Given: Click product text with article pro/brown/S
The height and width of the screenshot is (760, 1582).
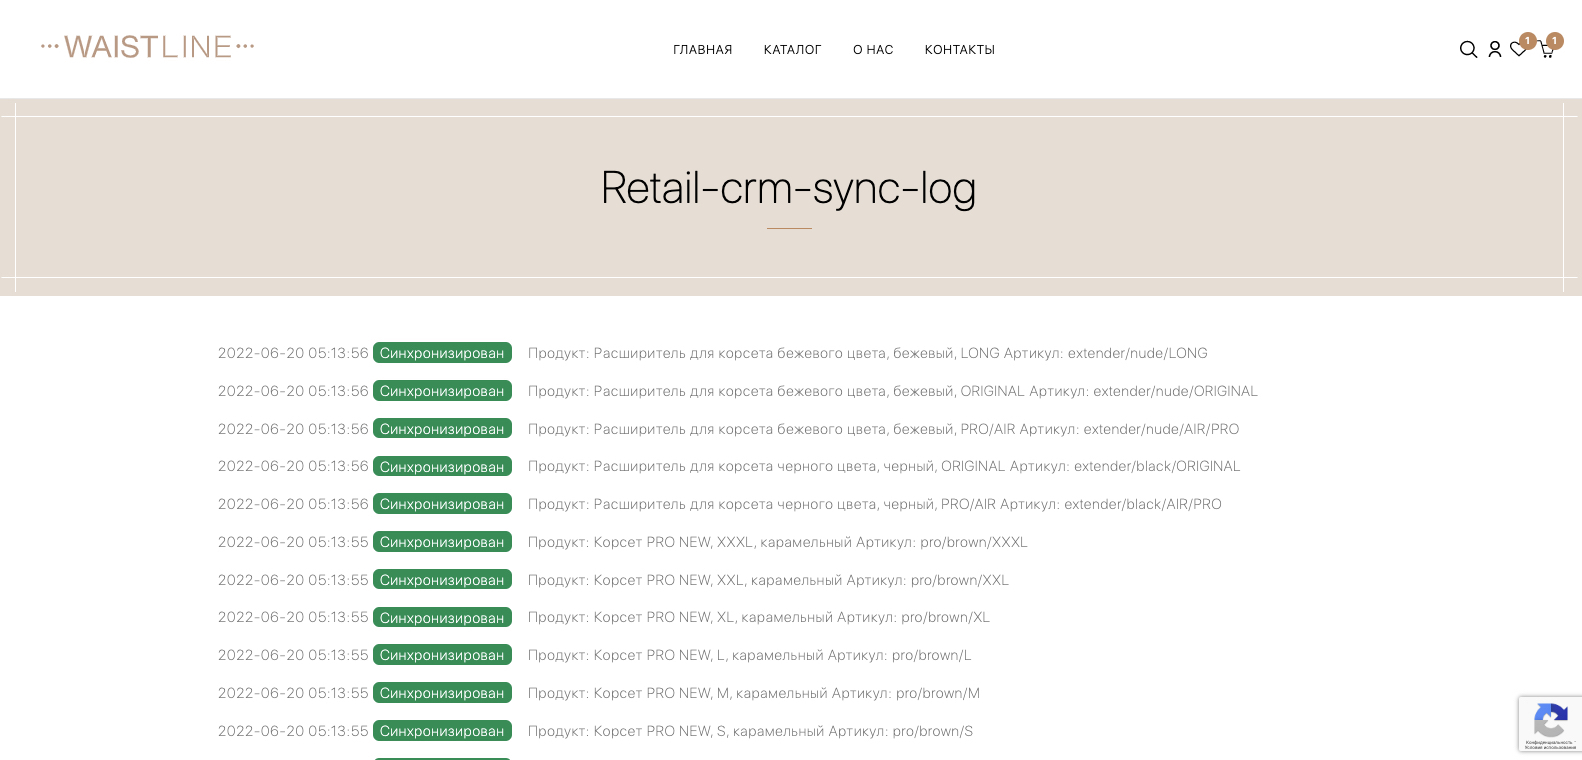Looking at the screenshot, I should [x=751, y=731].
